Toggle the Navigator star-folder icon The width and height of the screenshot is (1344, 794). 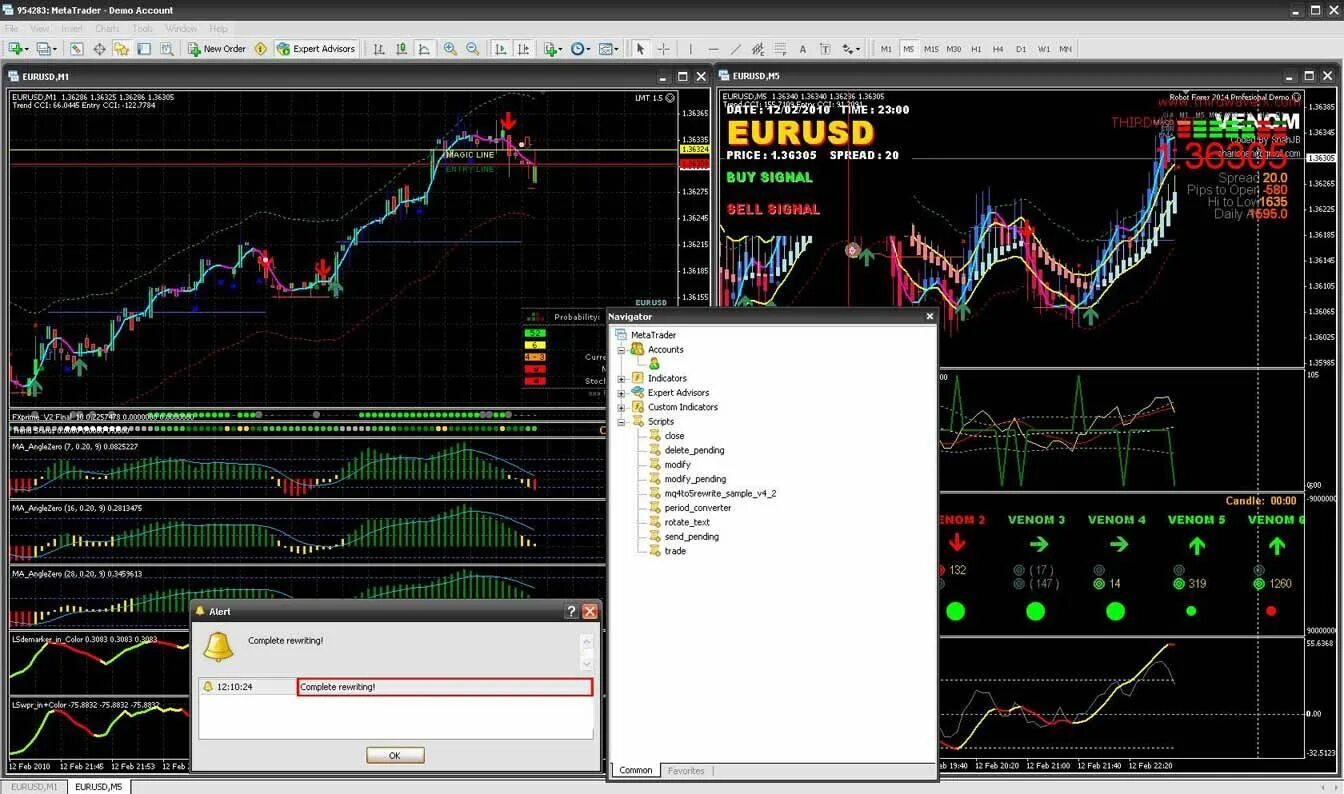click(x=121, y=49)
